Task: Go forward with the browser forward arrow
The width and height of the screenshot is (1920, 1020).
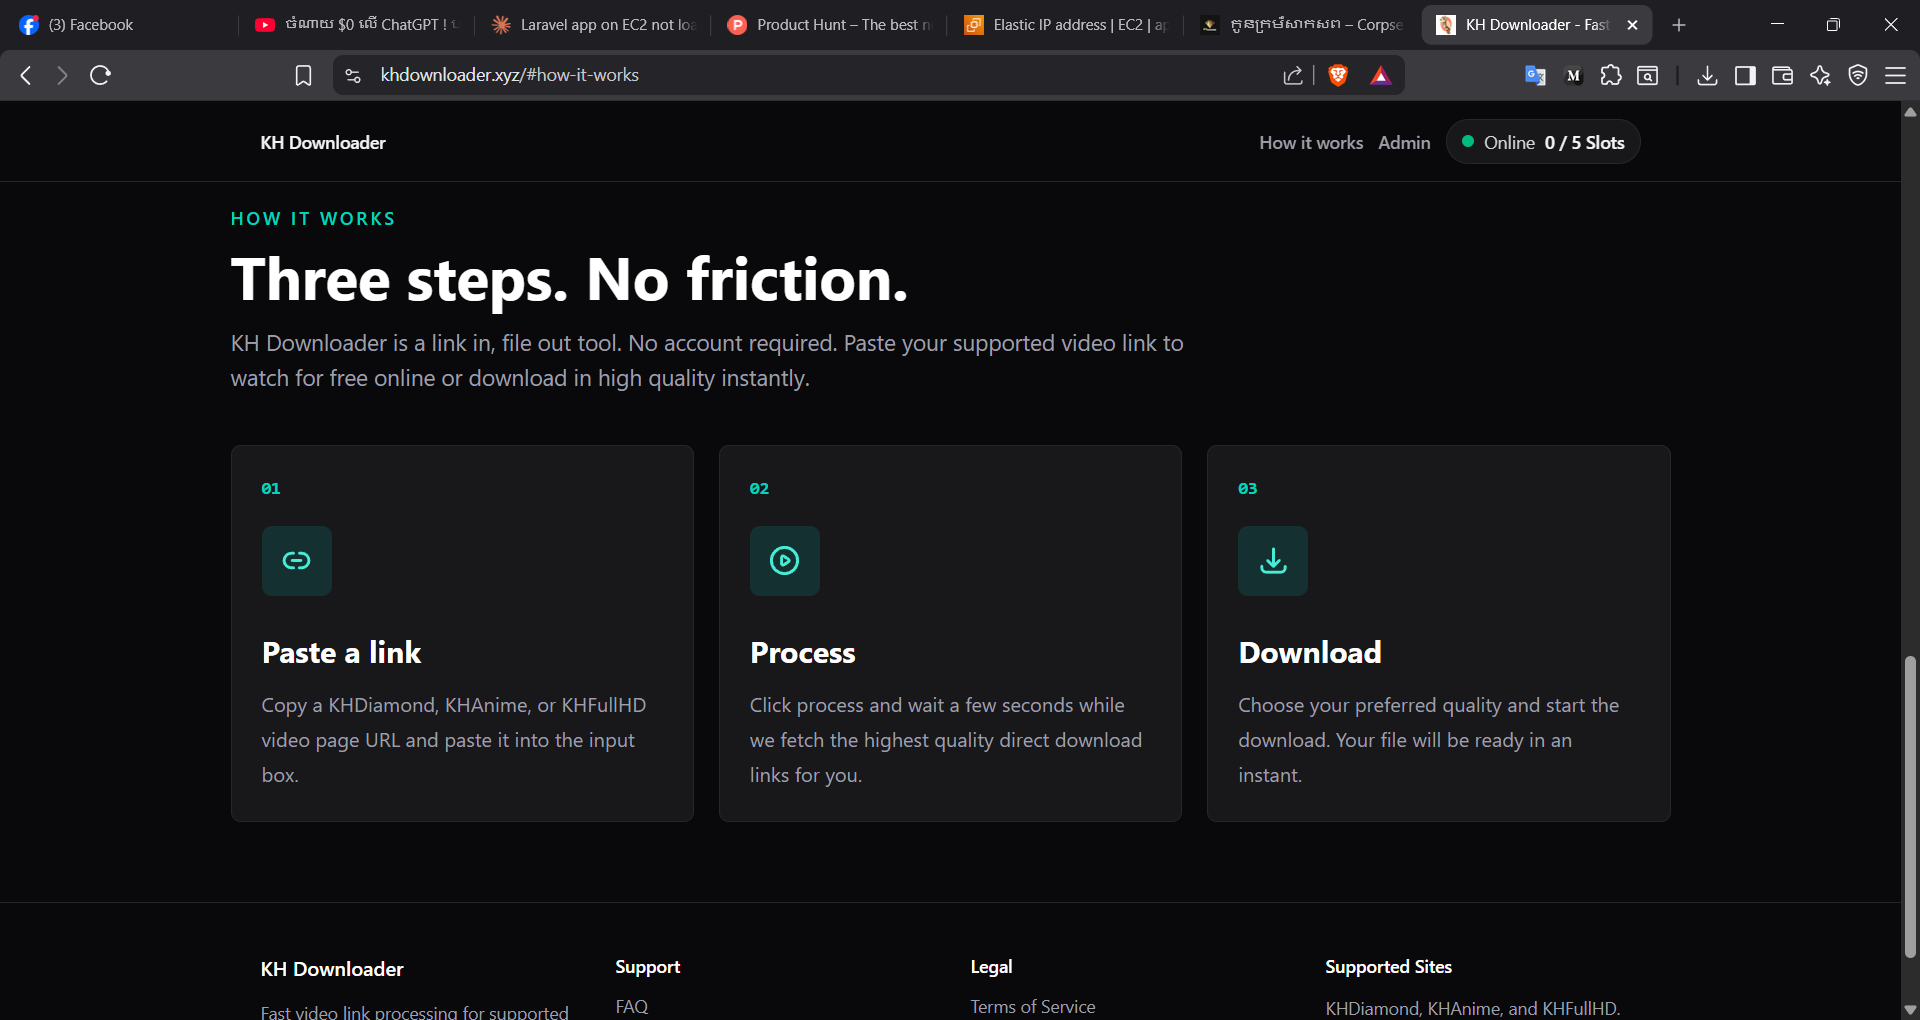Action: tap(62, 75)
